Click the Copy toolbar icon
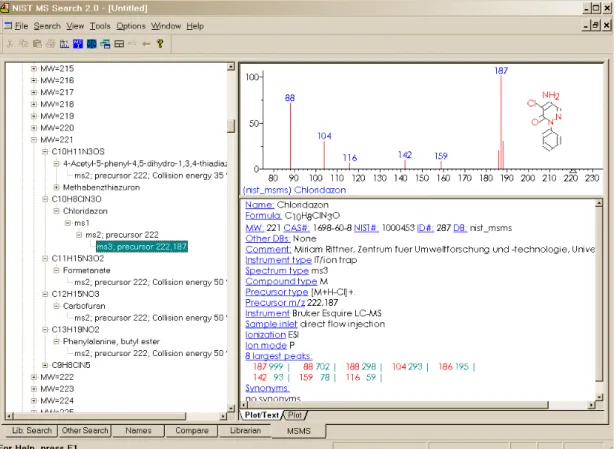Viewport: 616px width, 449px height. pyautogui.click(x=24, y=44)
